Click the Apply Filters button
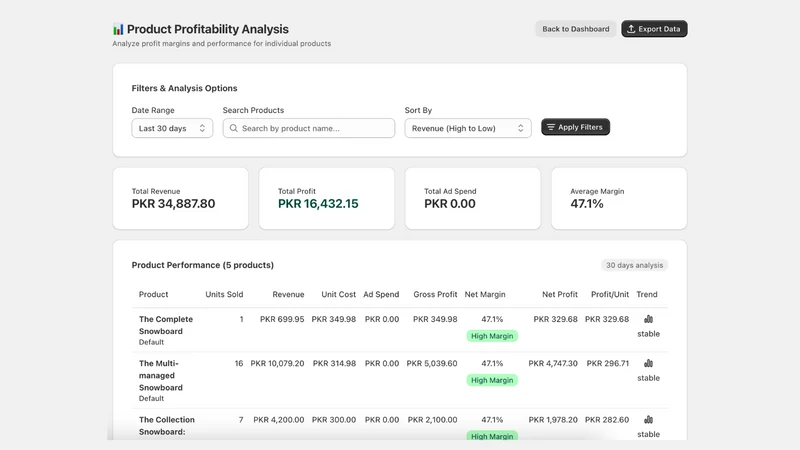Image resolution: width=800 pixels, height=450 pixels. point(576,127)
